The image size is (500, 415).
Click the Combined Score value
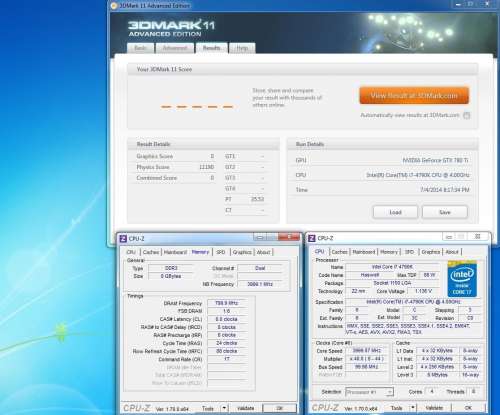pyautogui.click(x=212, y=178)
